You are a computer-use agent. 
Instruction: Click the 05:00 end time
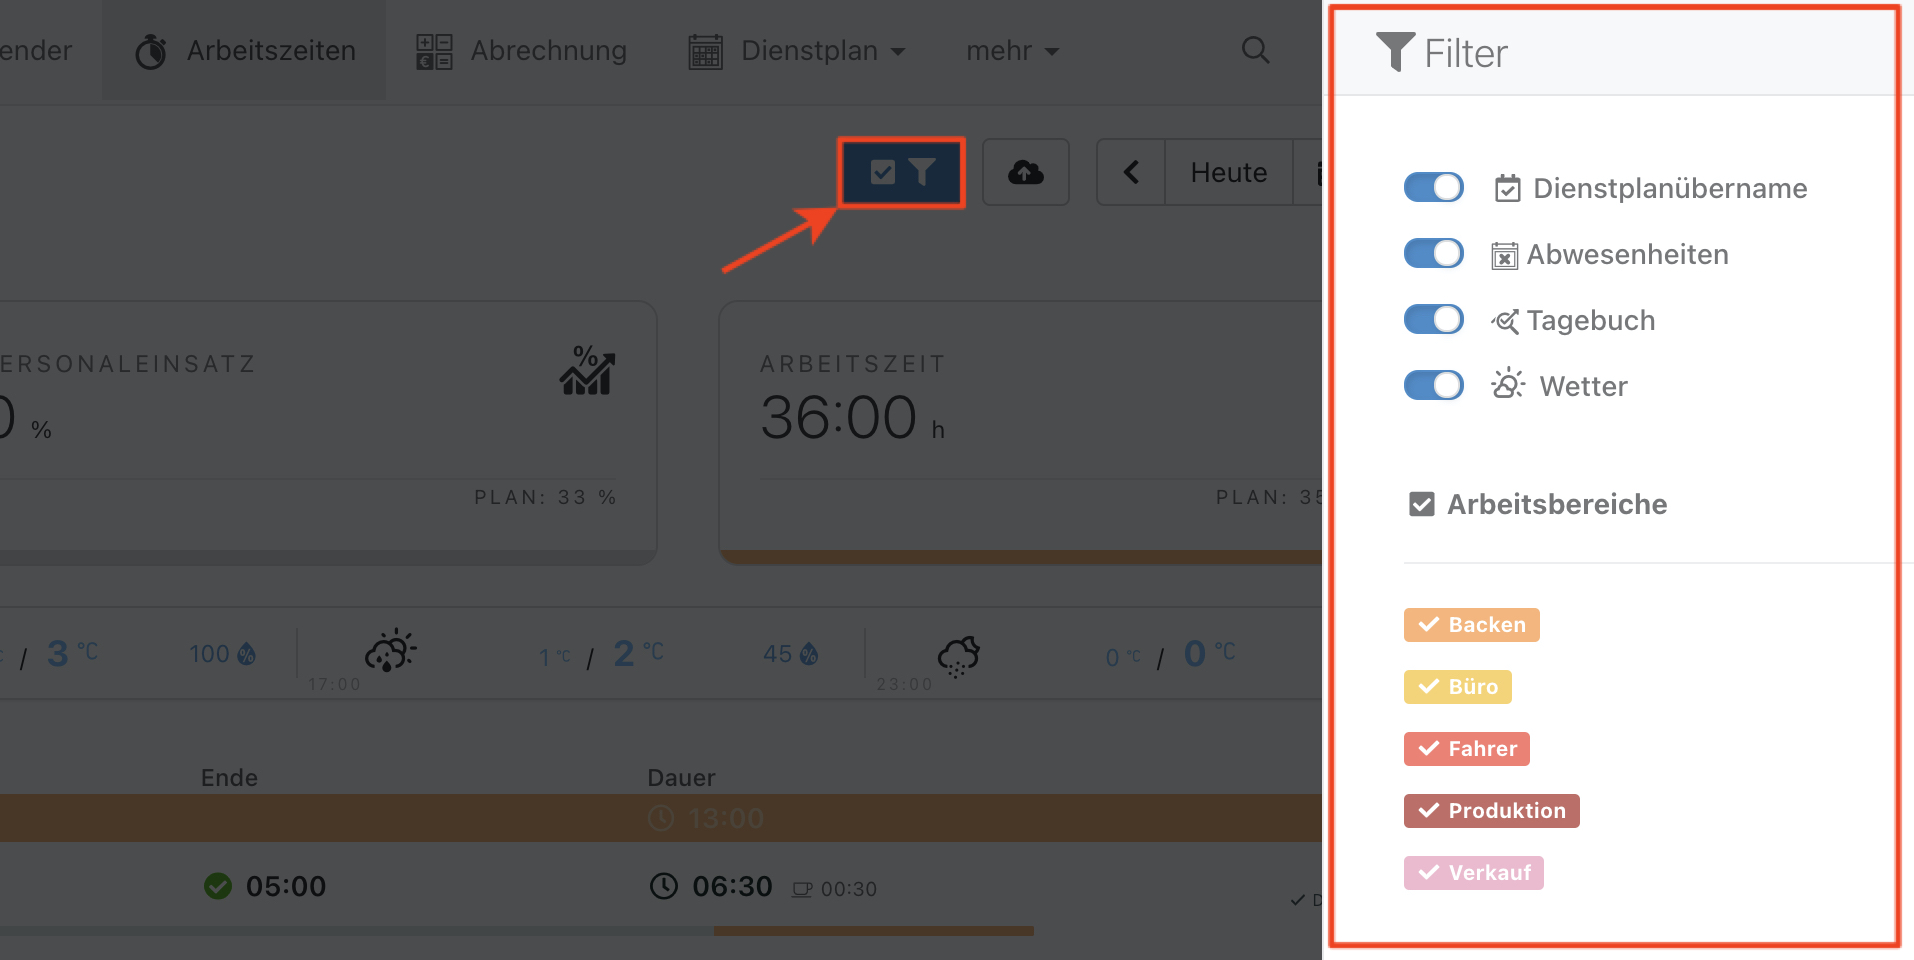[x=286, y=886]
